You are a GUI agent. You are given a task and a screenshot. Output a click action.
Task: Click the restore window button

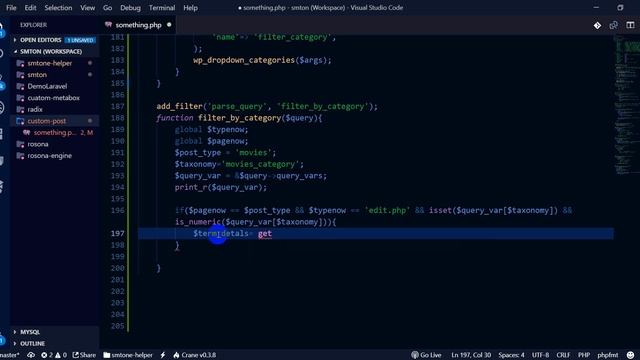620,8
